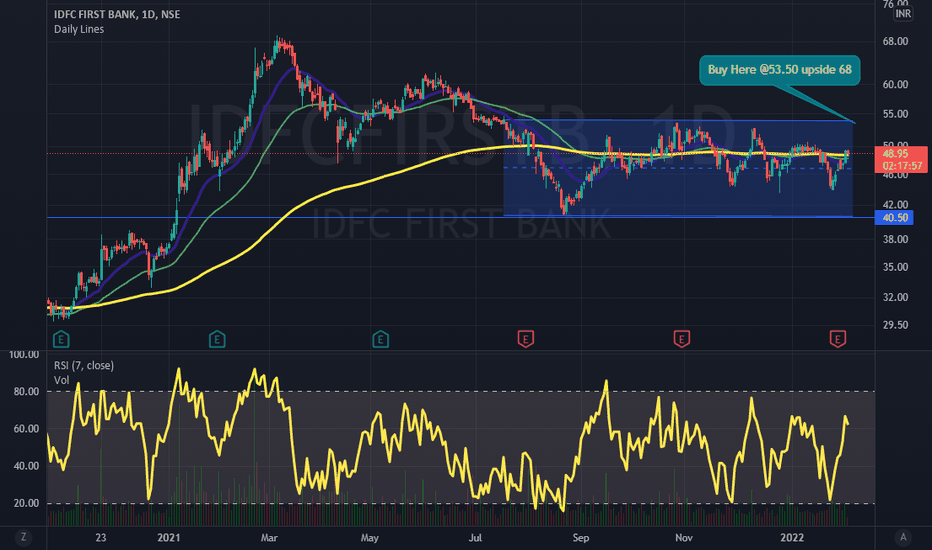The height and width of the screenshot is (550, 932).
Task: Click the 40.50 horizontal line price label
Action: point(895,218)
